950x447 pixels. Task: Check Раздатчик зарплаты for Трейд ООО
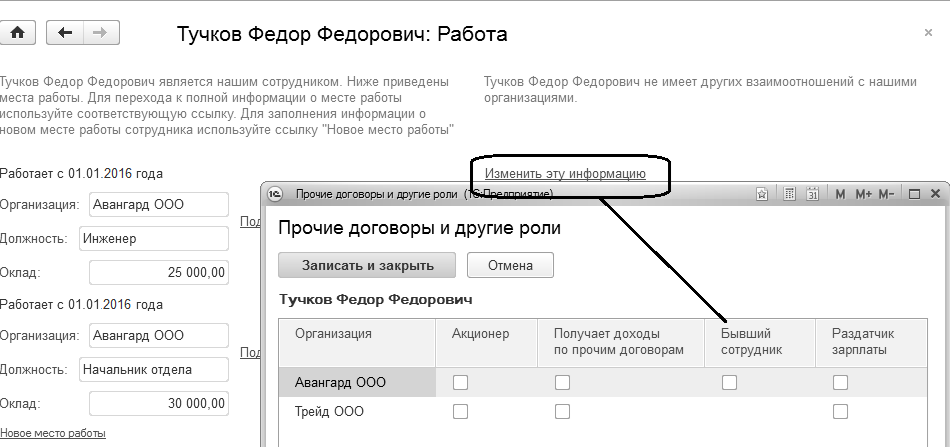tap(840, 411)
